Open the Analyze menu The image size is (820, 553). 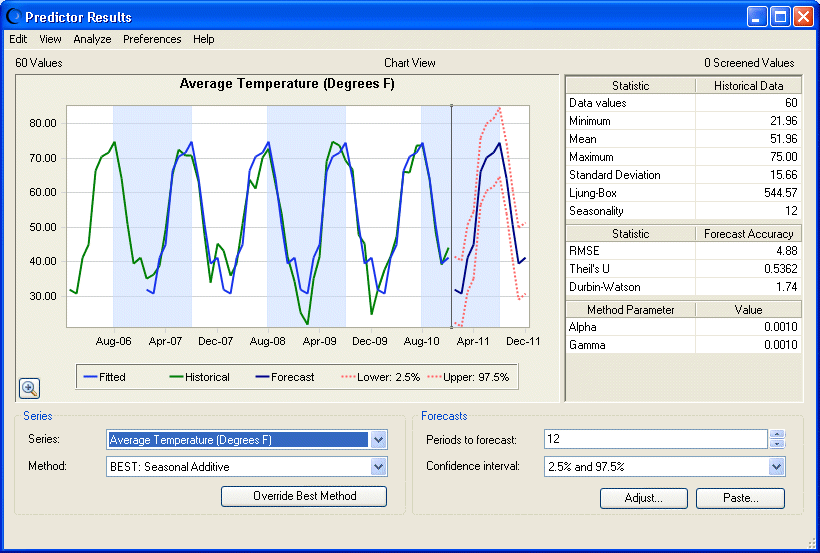point(92,39)
